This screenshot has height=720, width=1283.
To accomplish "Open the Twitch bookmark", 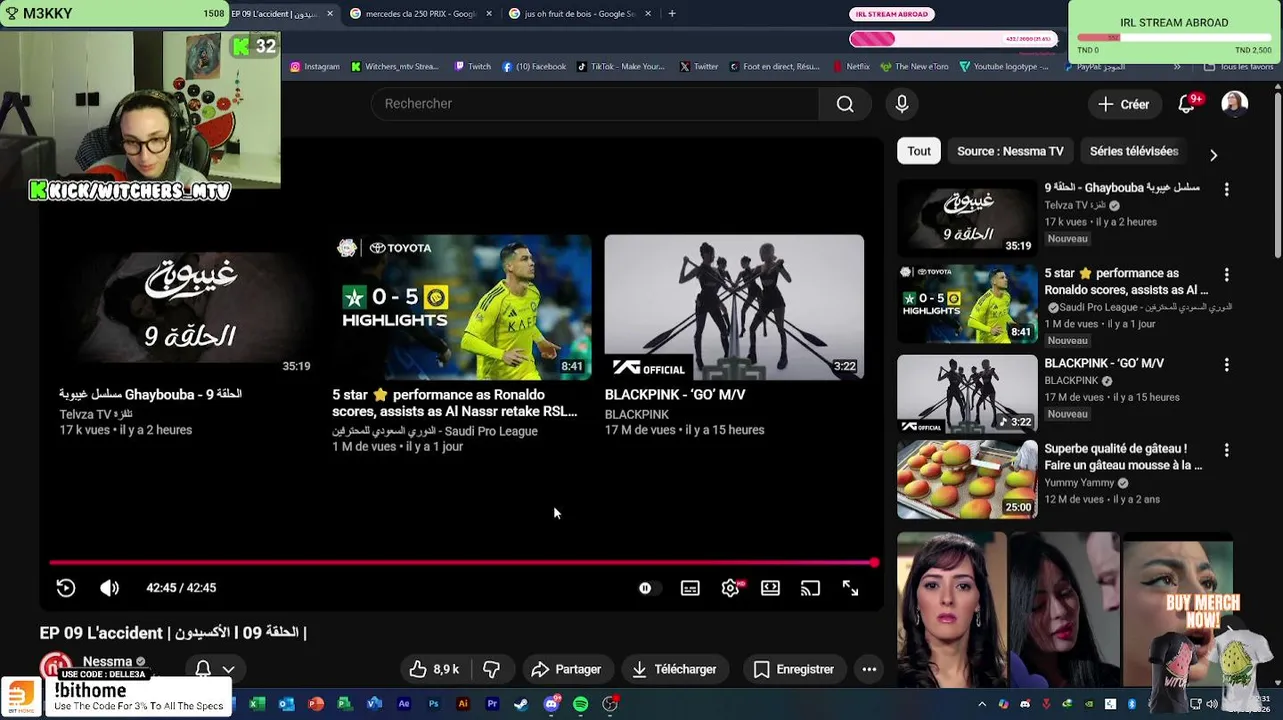I will click(472, 67).
